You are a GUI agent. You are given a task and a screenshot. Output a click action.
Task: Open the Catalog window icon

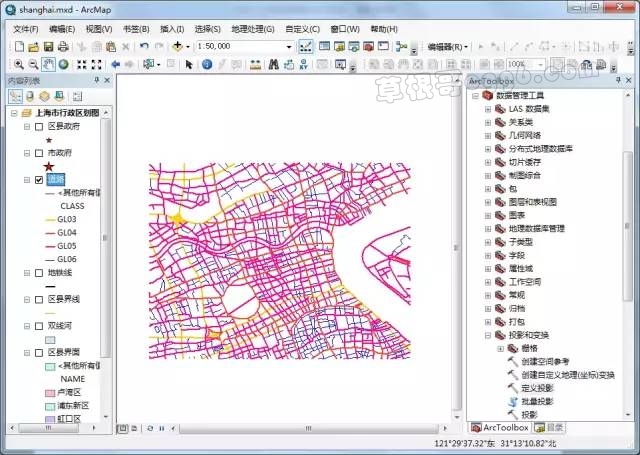click(x=339, y=47)
